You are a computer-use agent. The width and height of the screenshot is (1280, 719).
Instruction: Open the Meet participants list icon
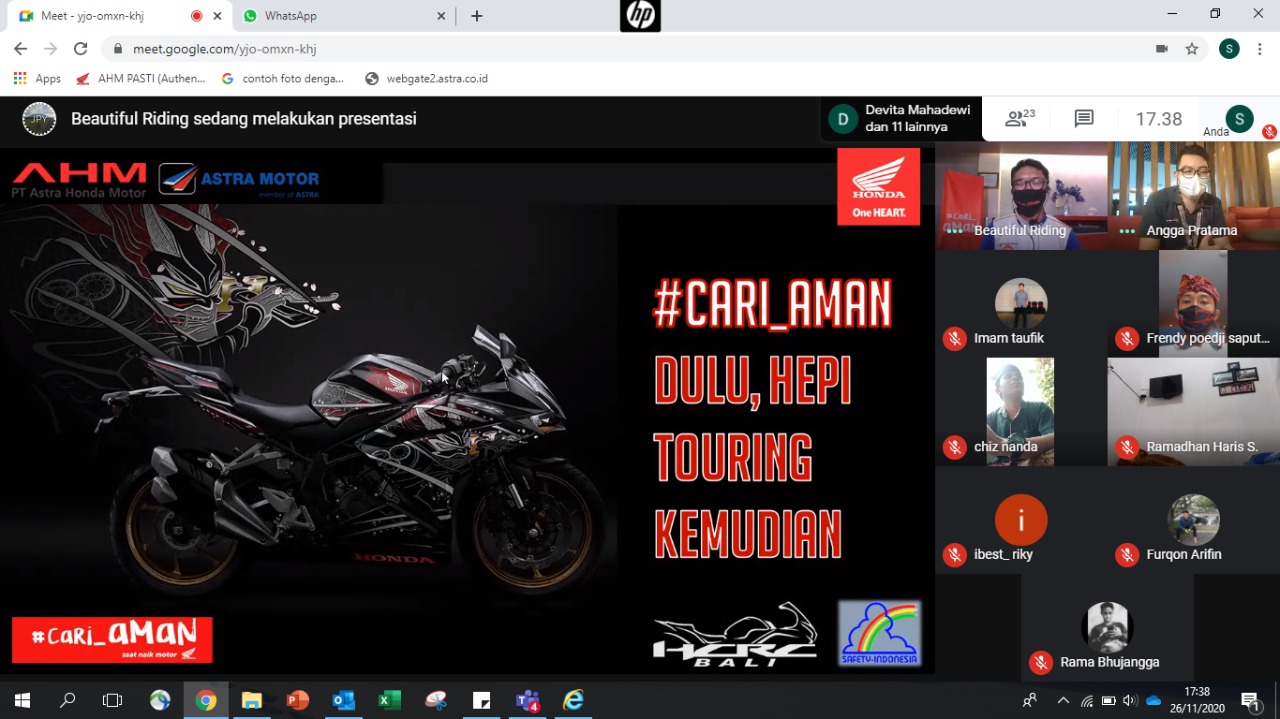[1019, 119]
